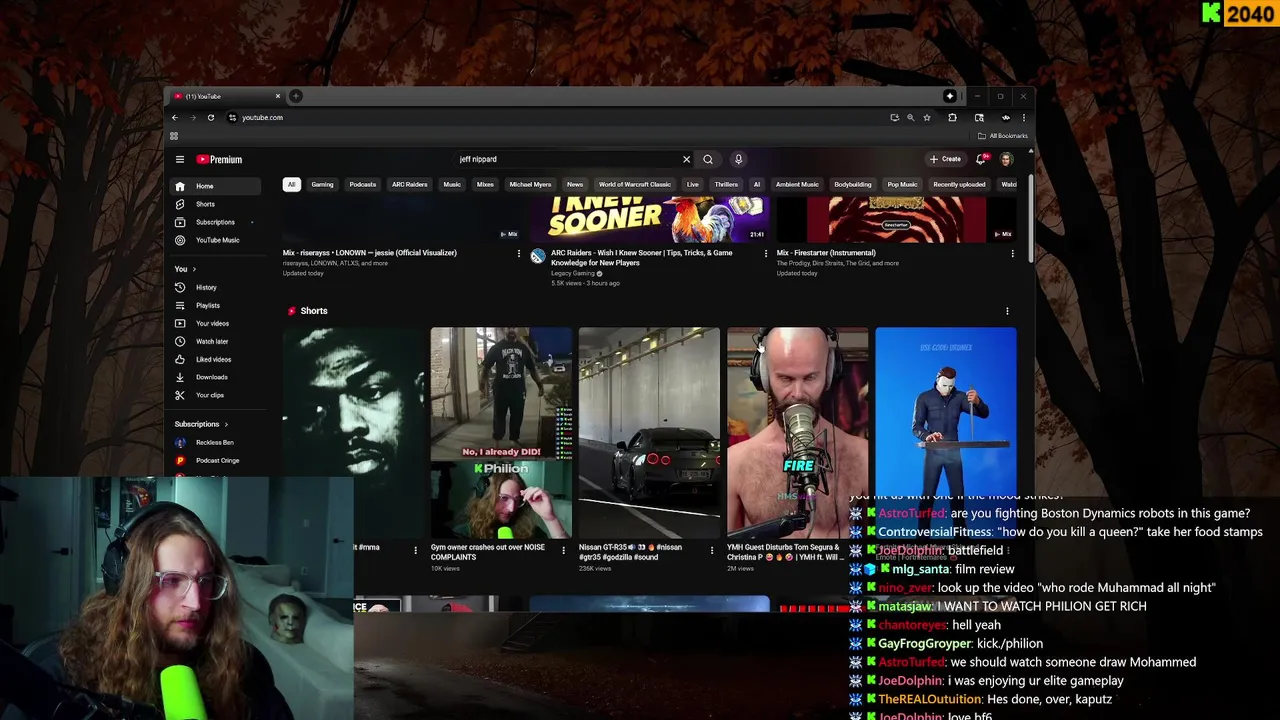Open a new browser tab
Viewport: 1280px width, 720px height.
point(296,96)
